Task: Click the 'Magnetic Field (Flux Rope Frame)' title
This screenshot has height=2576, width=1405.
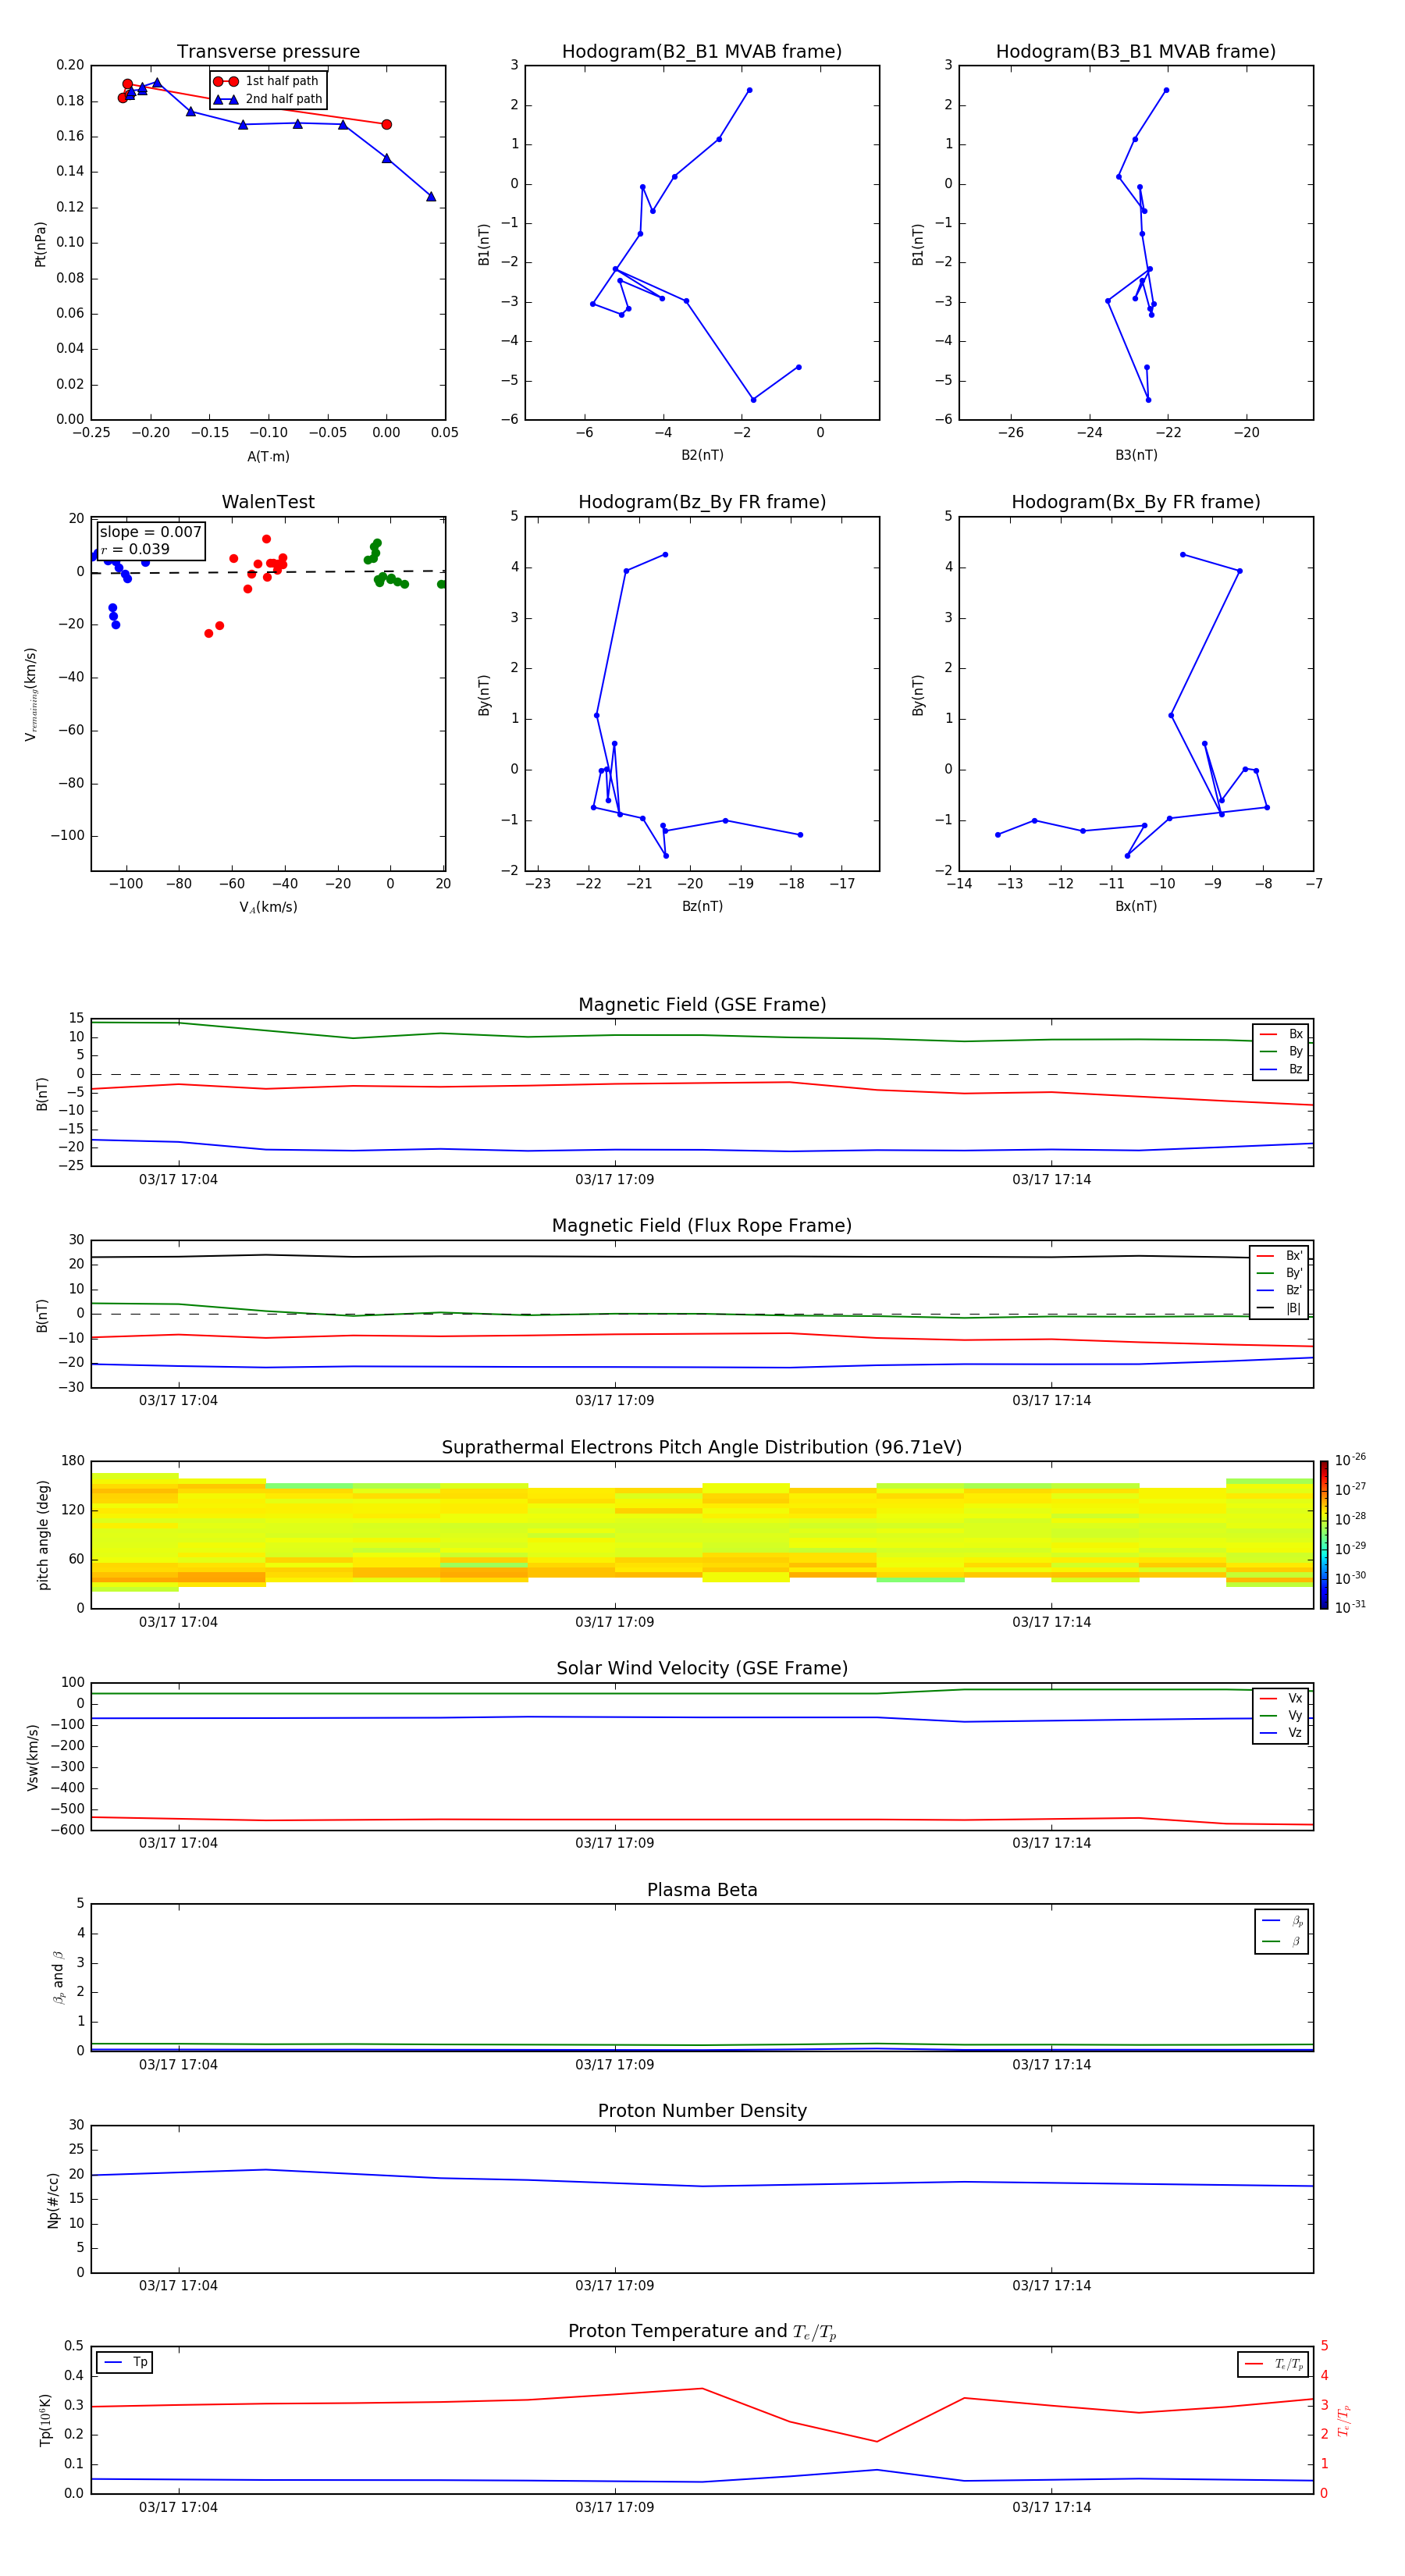Action: (x=702, y=1226)
